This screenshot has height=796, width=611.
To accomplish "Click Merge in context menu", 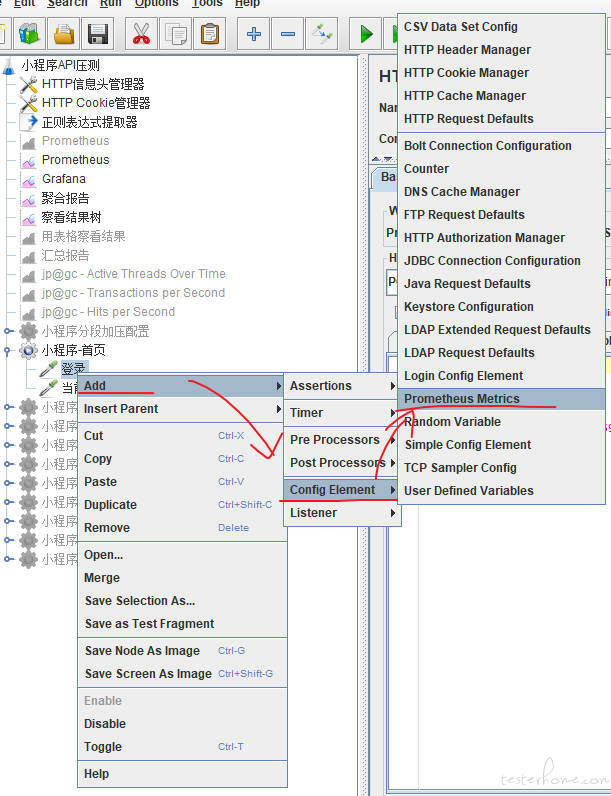I will pyautogui.click(x=182, y=578).
